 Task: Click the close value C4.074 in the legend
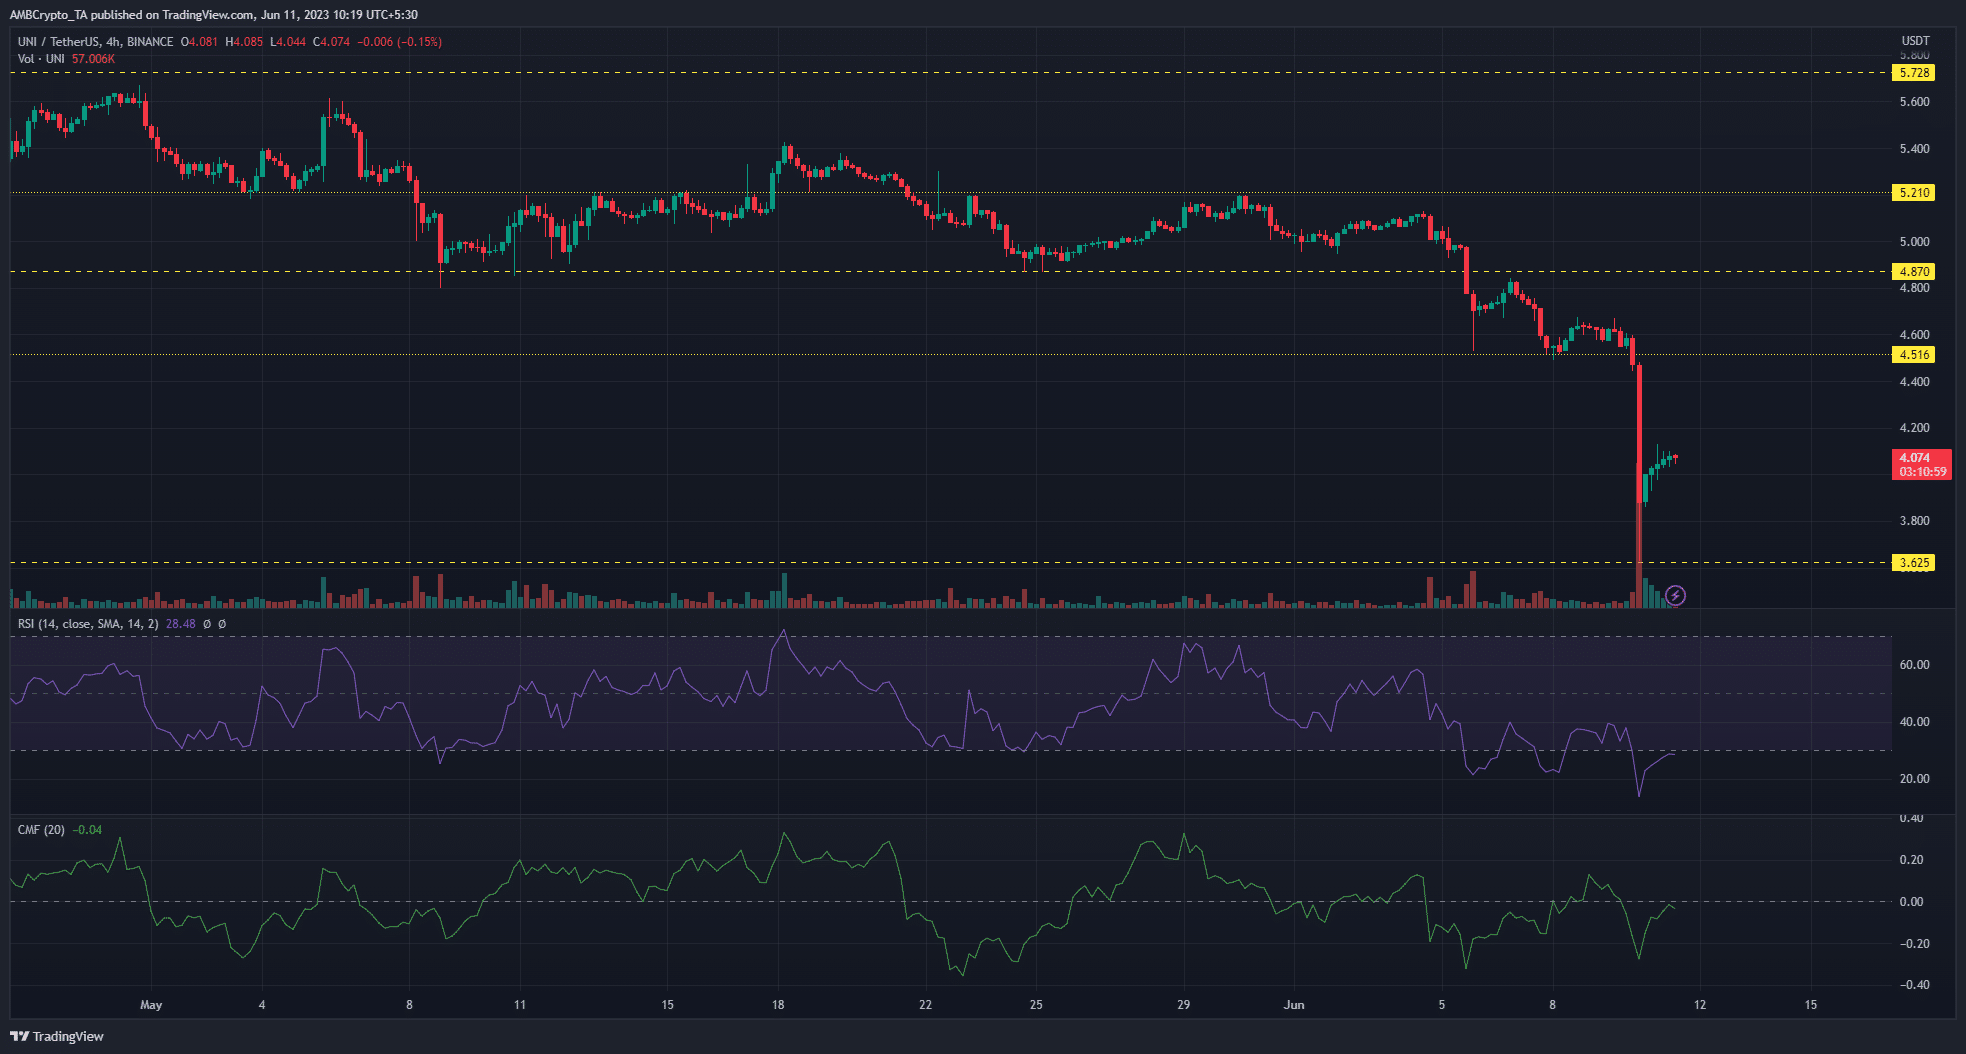point(332,42)
